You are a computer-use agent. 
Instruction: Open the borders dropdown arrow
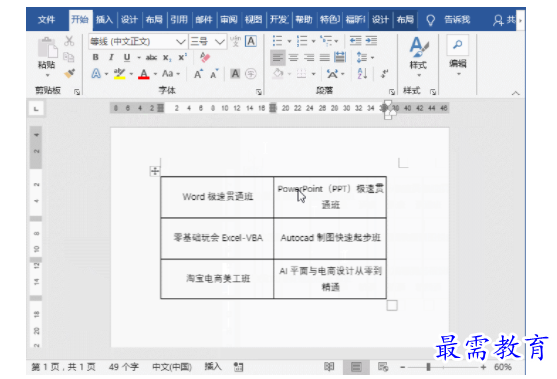[x=313, y=74]
